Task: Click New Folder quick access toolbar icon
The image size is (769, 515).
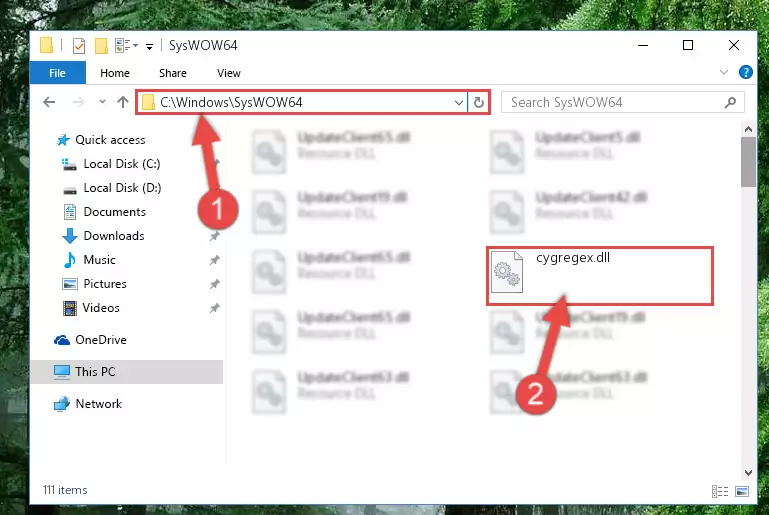Action: (x=101, y=46)
